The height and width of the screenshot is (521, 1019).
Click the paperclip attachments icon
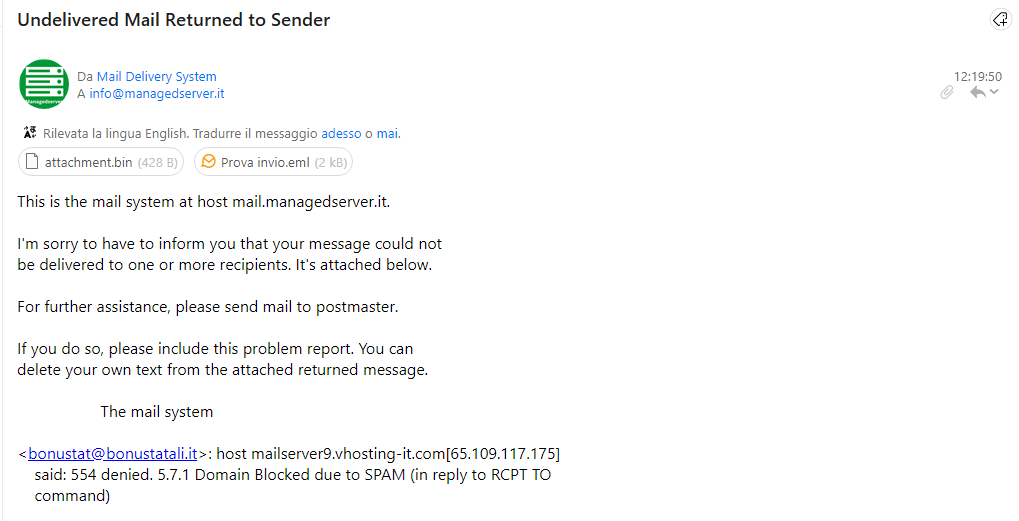(x=947, y=92)
